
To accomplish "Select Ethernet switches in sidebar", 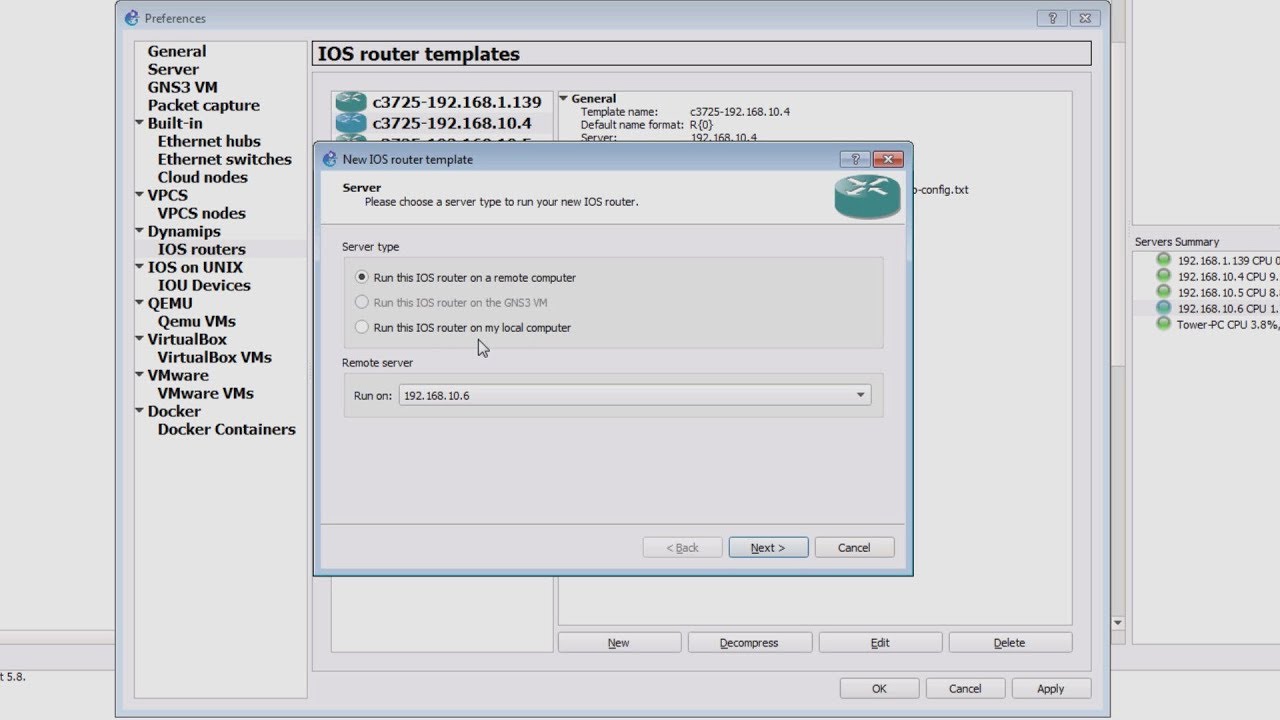I will (x=224, y=159).
